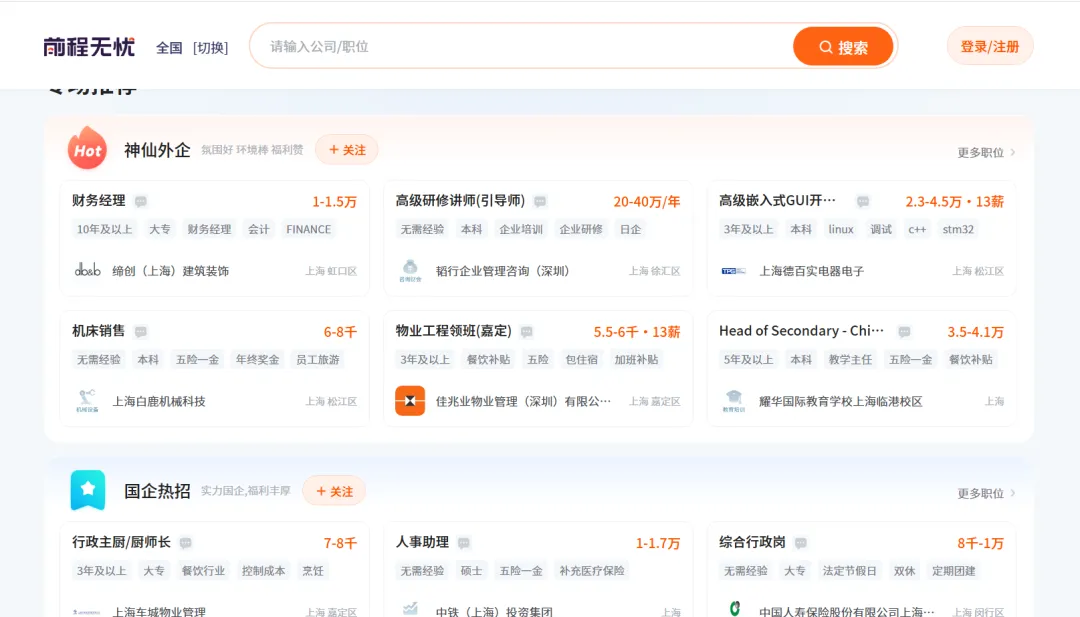Click company name 缔创（上海）建筑装饰
1080x617 pixels.
click(171, 271)
